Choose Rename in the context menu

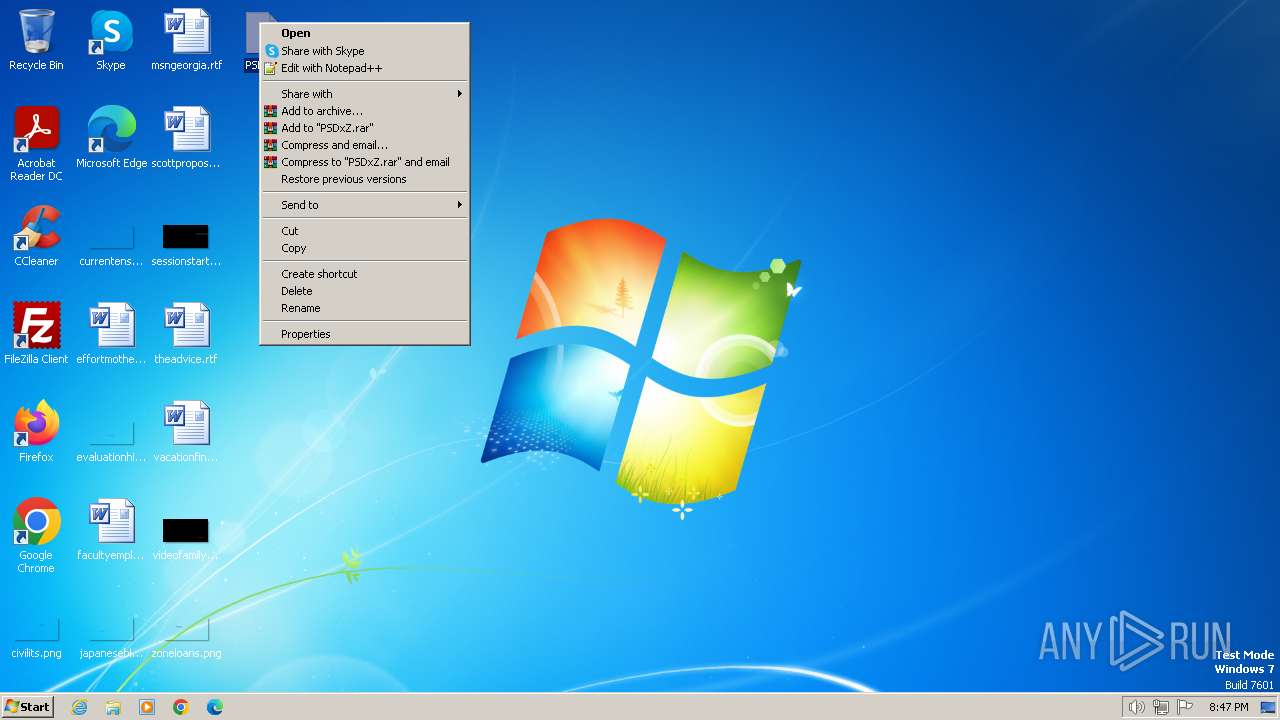[x=365, y=308]
